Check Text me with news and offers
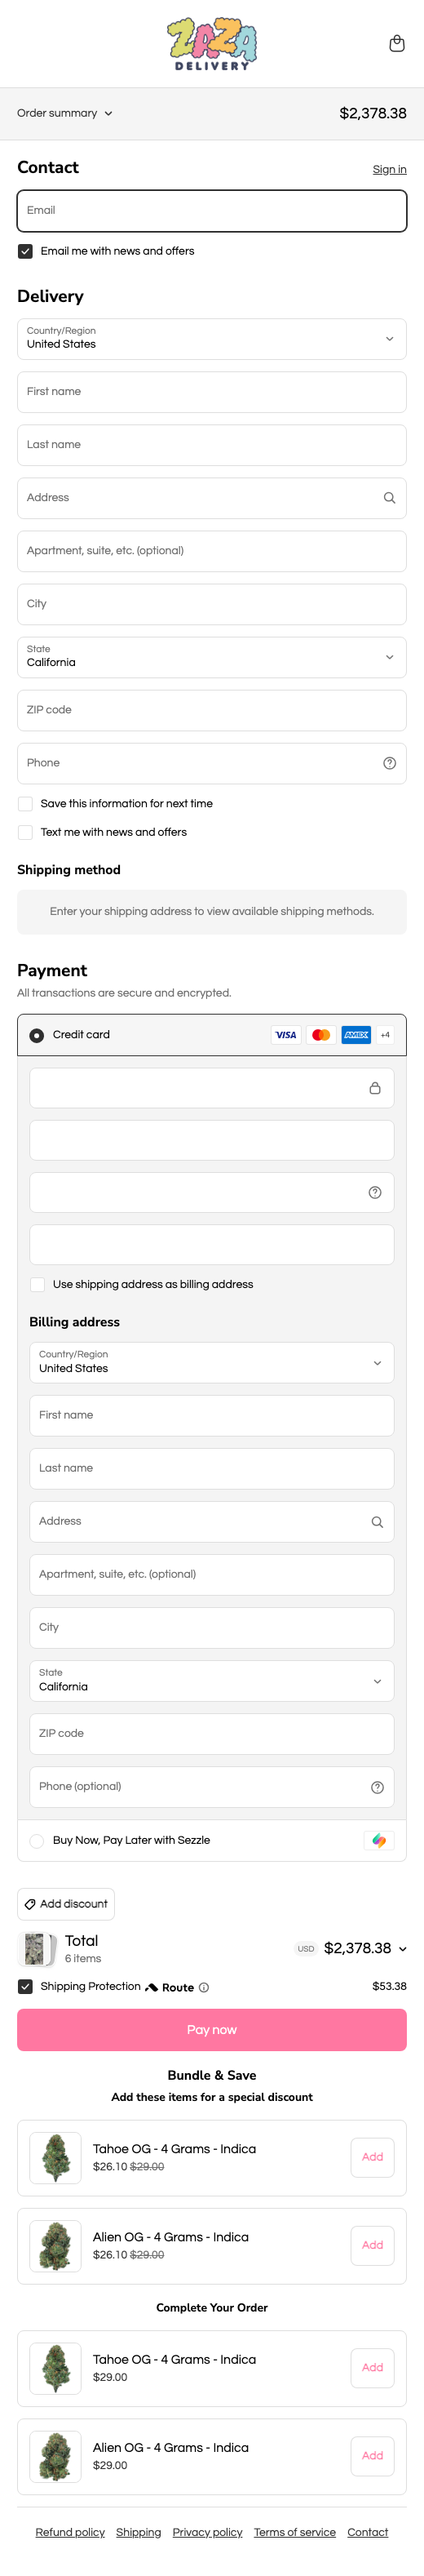424x2576 pixels. [25, 832]
